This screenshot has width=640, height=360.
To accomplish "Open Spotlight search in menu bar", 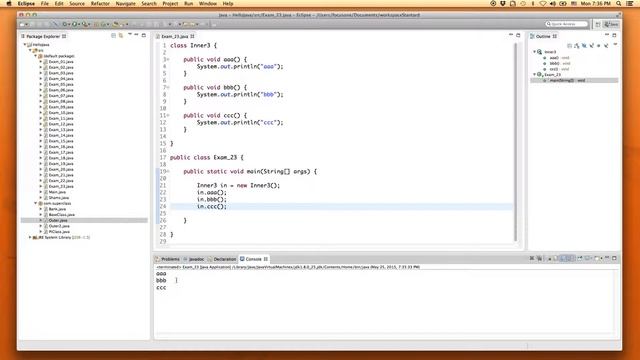I will (619, 3).
